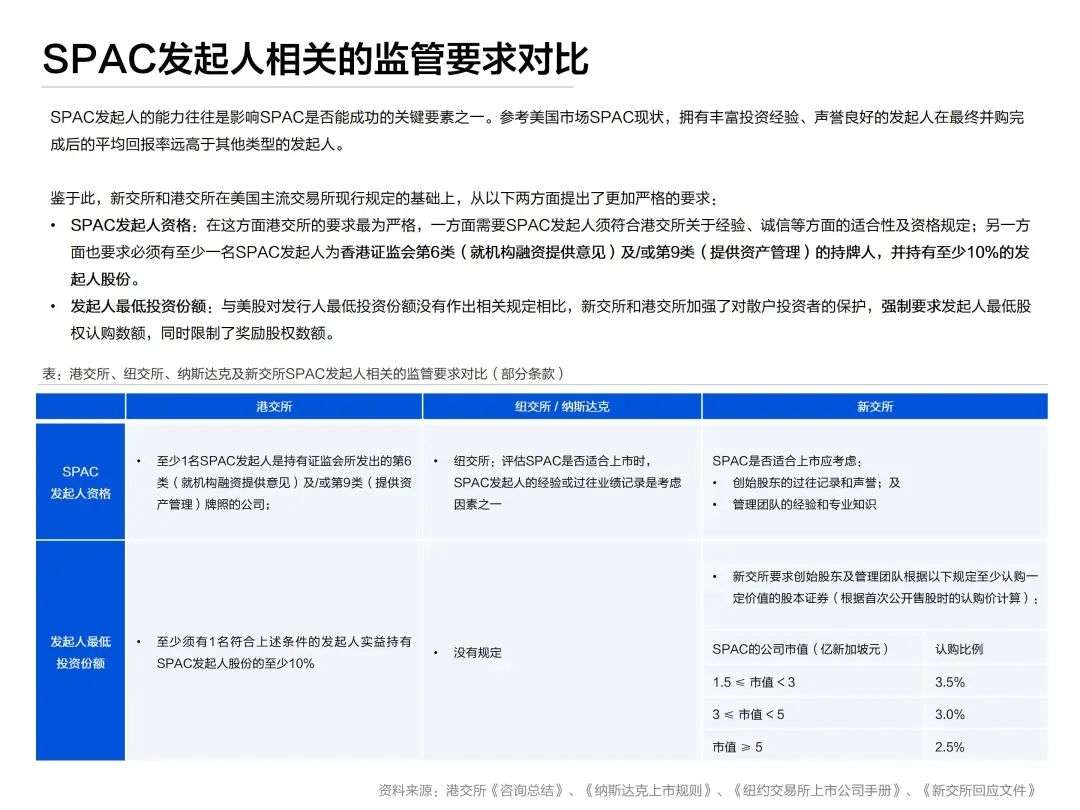Click the SPAC的公司市值（亿新加坡元） sub-header
This screenshot has height=810, width=1080.
[800, 649]
